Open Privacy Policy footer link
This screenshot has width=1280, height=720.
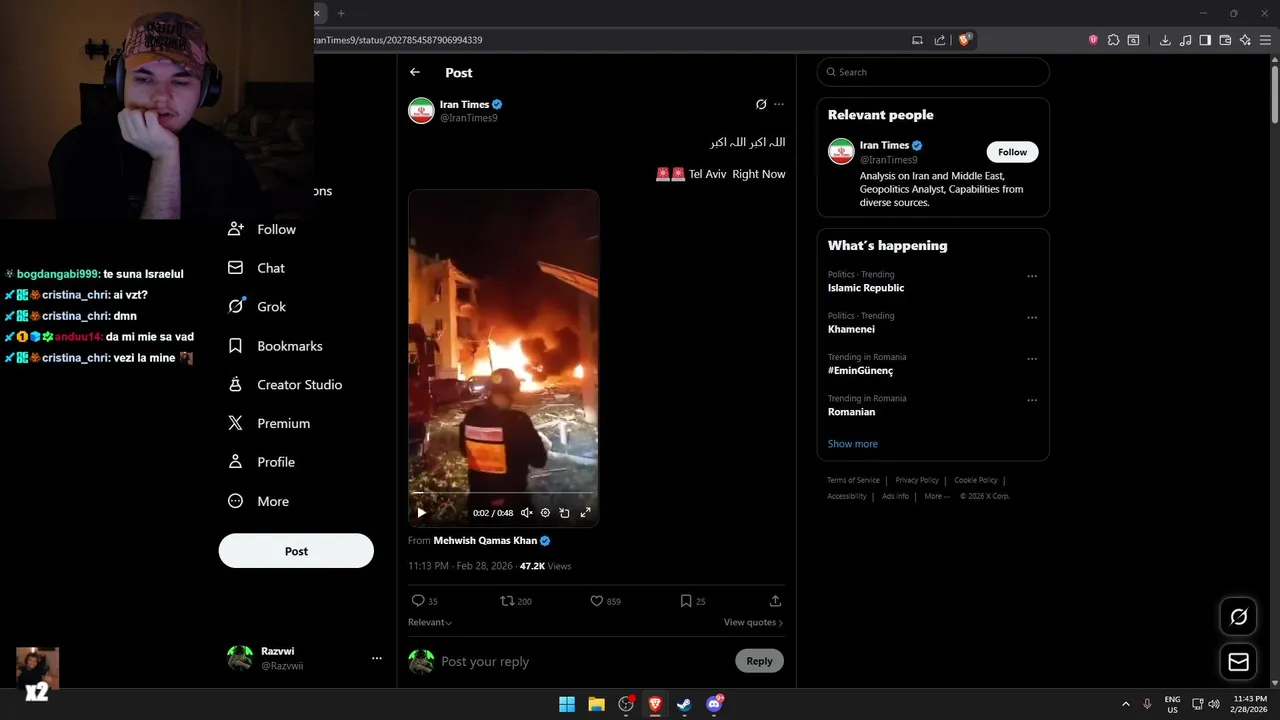[x=917, y=480]
